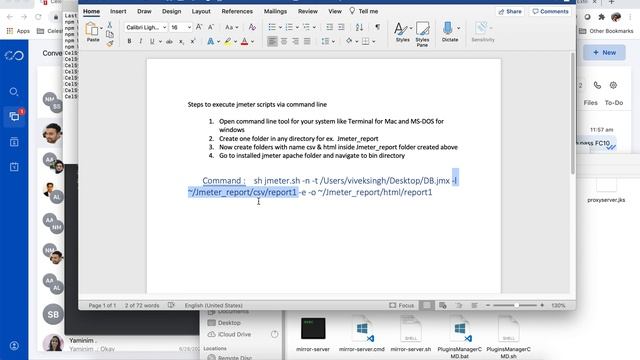Align text left
The height and width of the screenshot is (360, 640).
pyautogui.click(x=272, y=41)
